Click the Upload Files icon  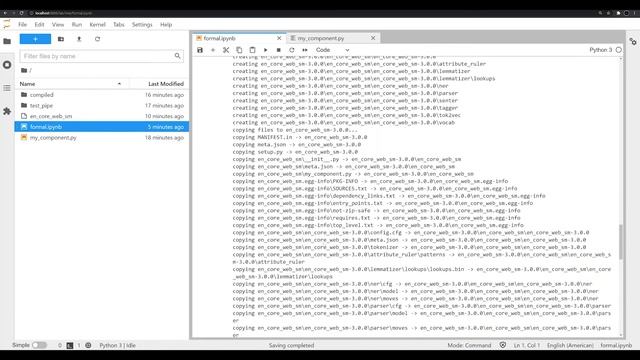click(x=79, y=39)
